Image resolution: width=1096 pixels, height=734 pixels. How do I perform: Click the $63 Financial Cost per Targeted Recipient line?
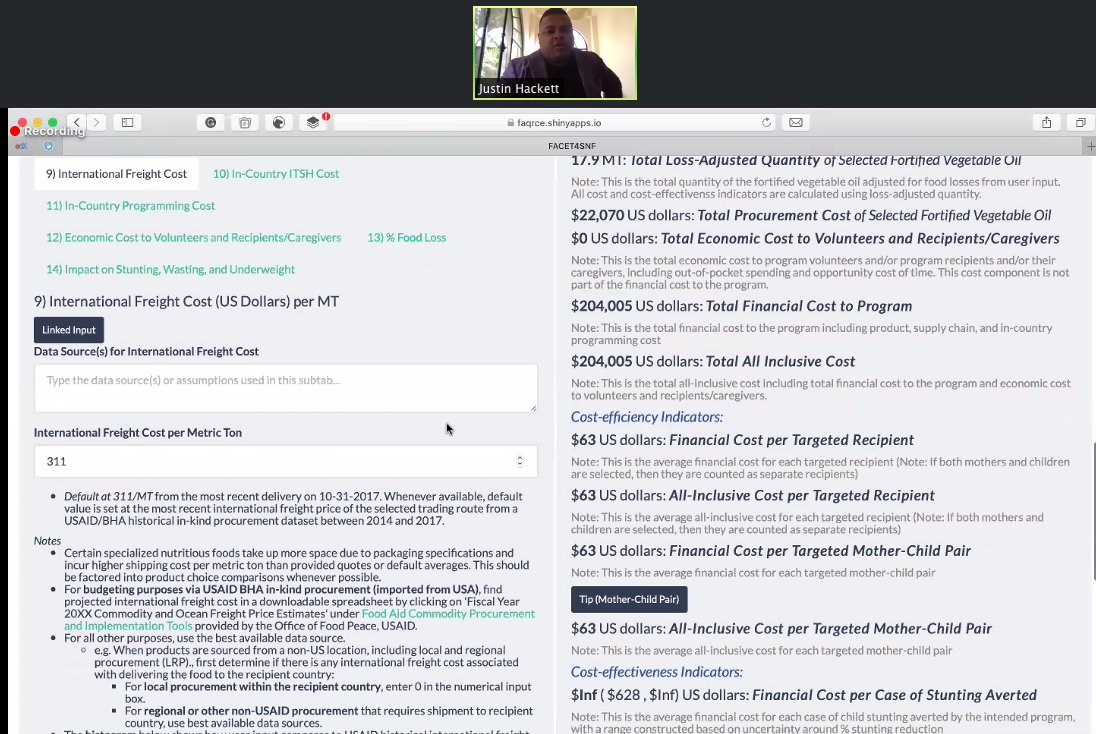[x=742, y=440]
